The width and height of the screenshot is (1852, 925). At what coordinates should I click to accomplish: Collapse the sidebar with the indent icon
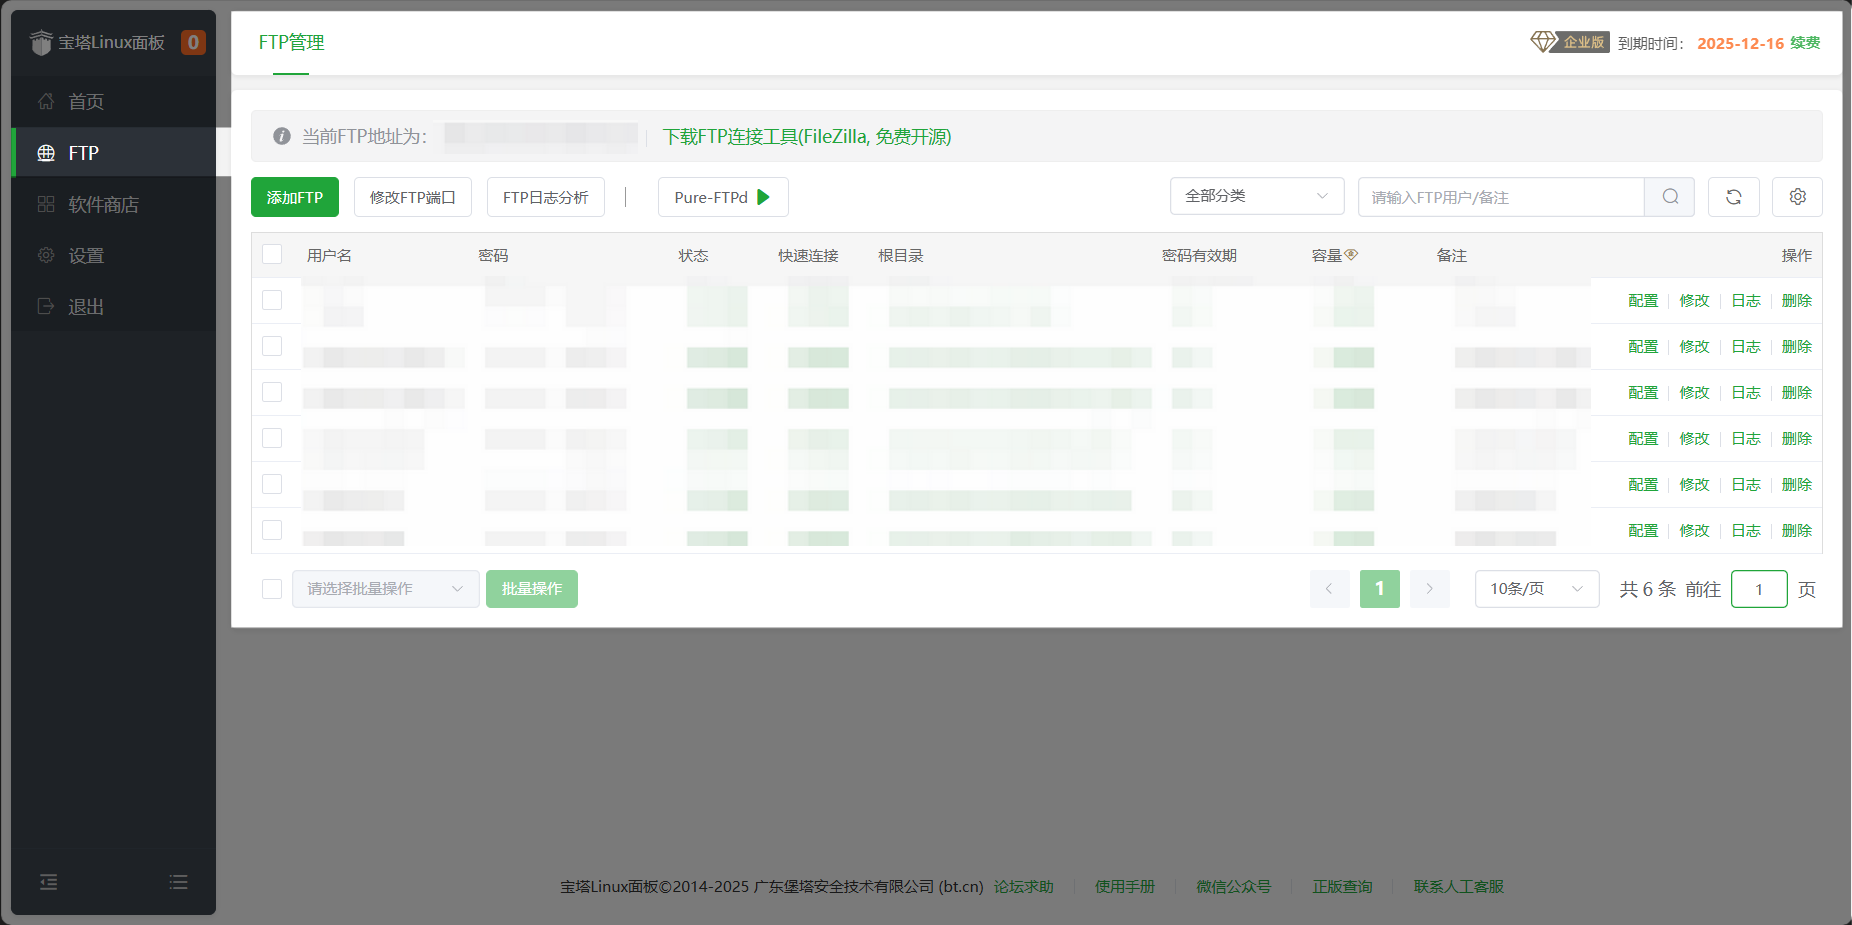(x=48, y=882)
